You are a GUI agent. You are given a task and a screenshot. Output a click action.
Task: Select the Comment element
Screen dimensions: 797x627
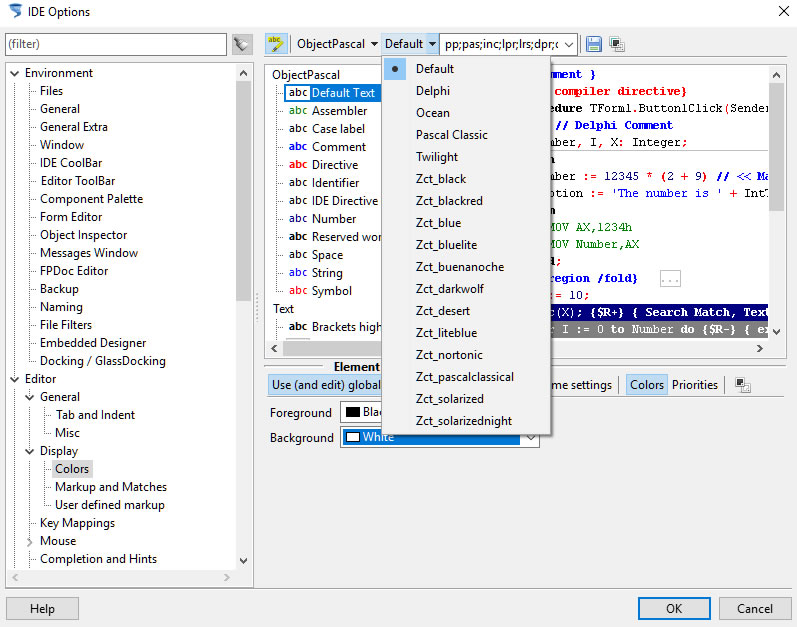coord(339,147)
